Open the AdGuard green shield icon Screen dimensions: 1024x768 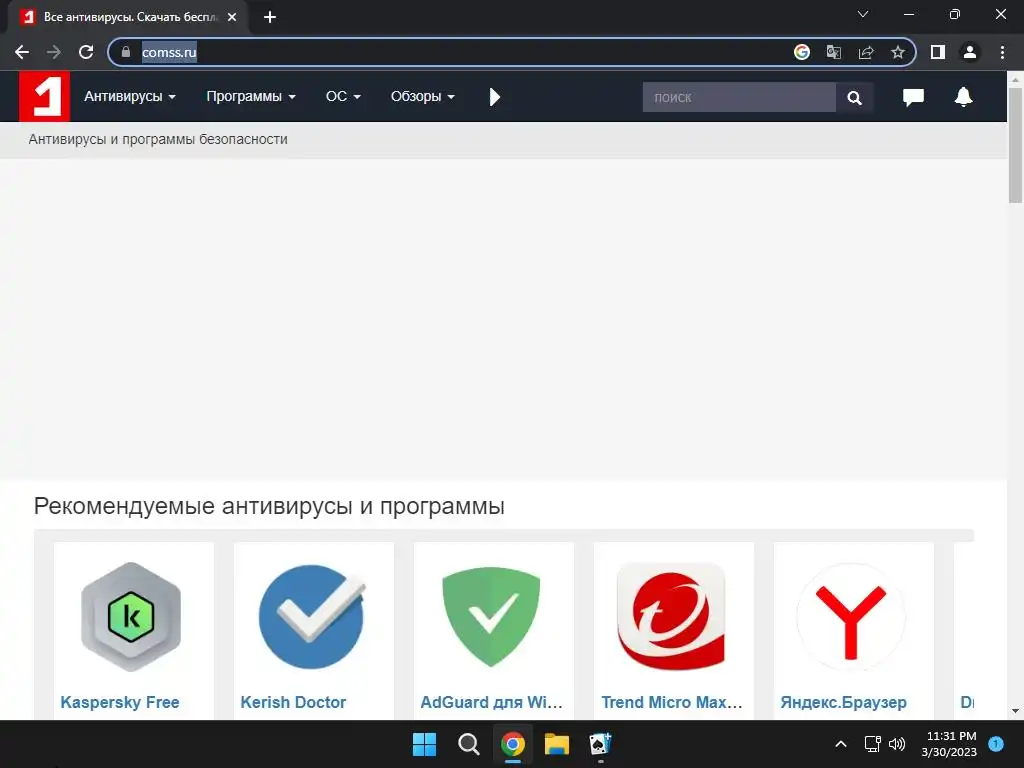coord(491,616)
